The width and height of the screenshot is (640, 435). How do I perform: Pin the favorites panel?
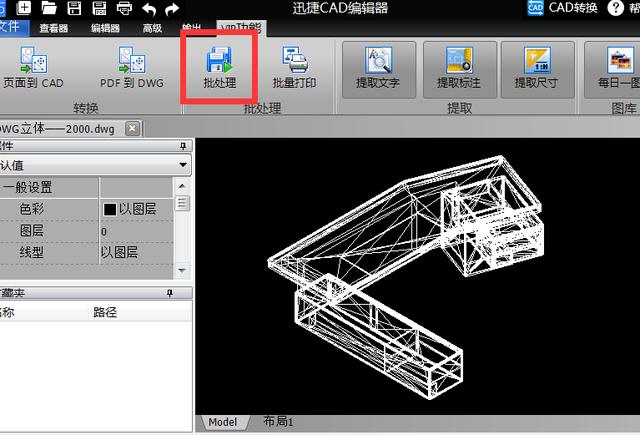tap(169, 293)
